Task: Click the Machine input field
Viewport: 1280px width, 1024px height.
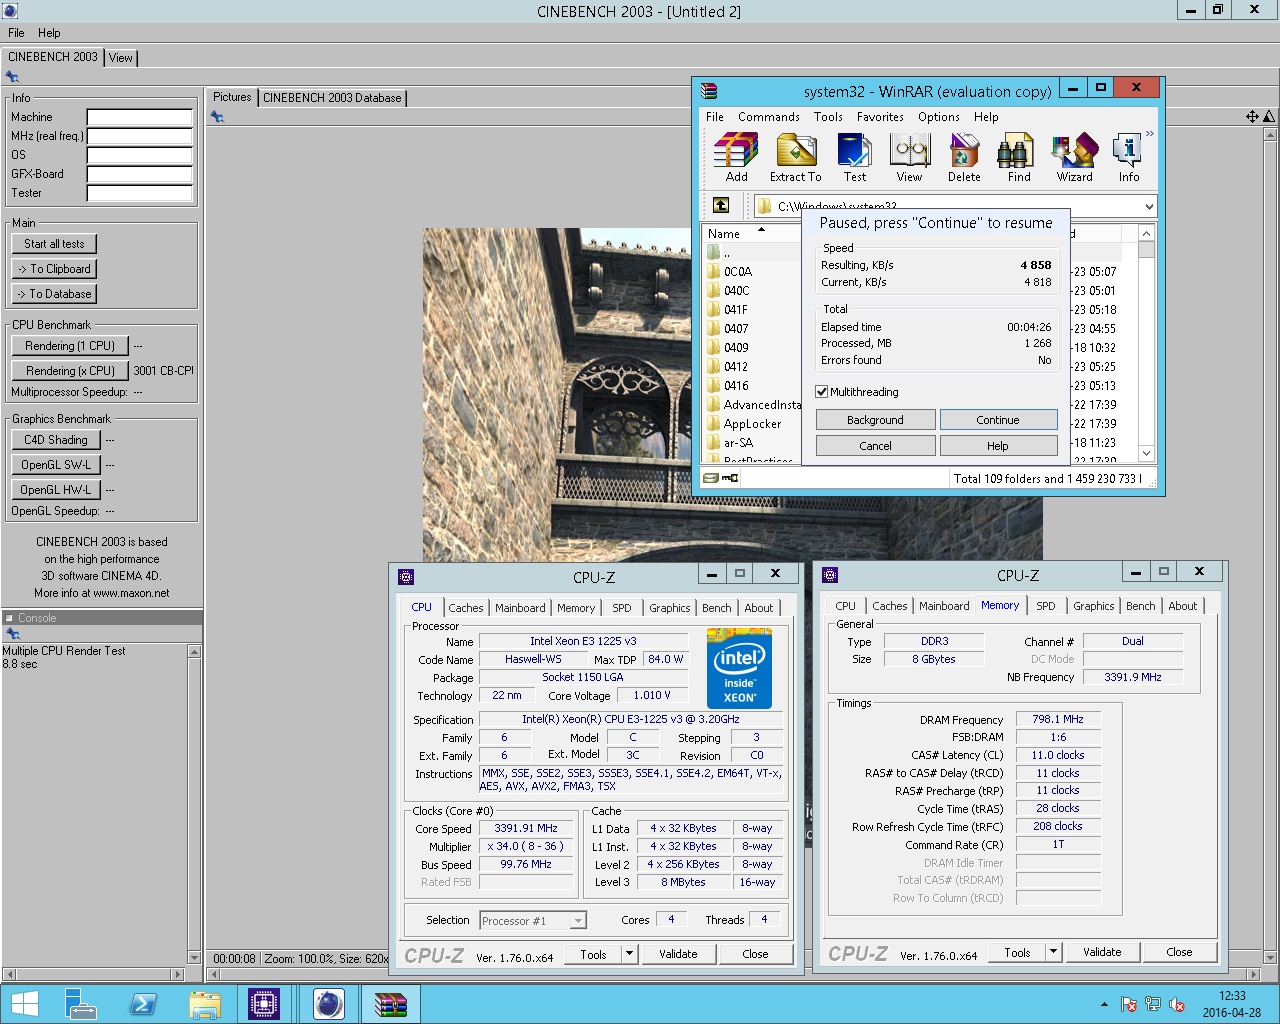Action: pyautogui.click(x=139, y=117)
